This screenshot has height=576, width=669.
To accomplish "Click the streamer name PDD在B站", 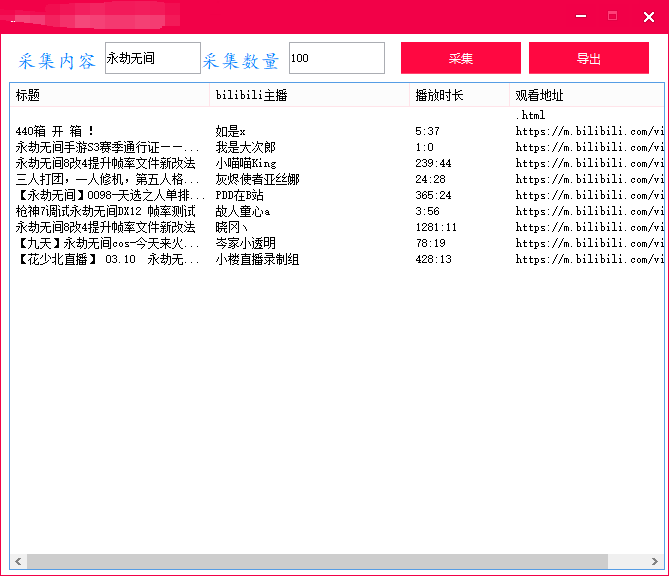I will coord(239,195).
